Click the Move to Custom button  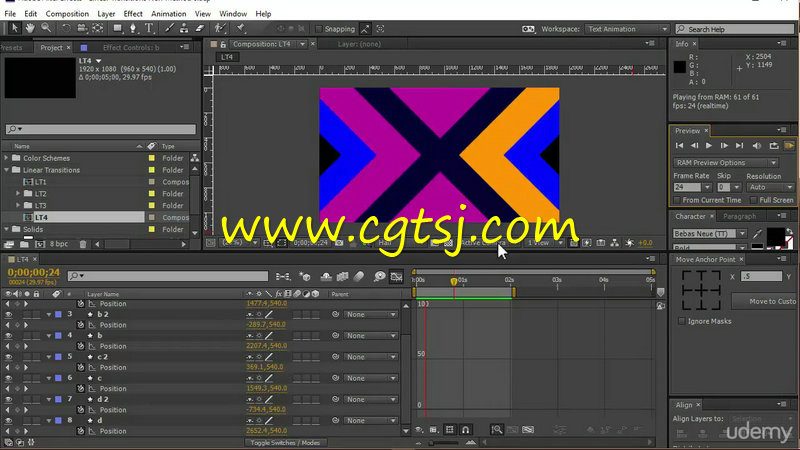765,302
